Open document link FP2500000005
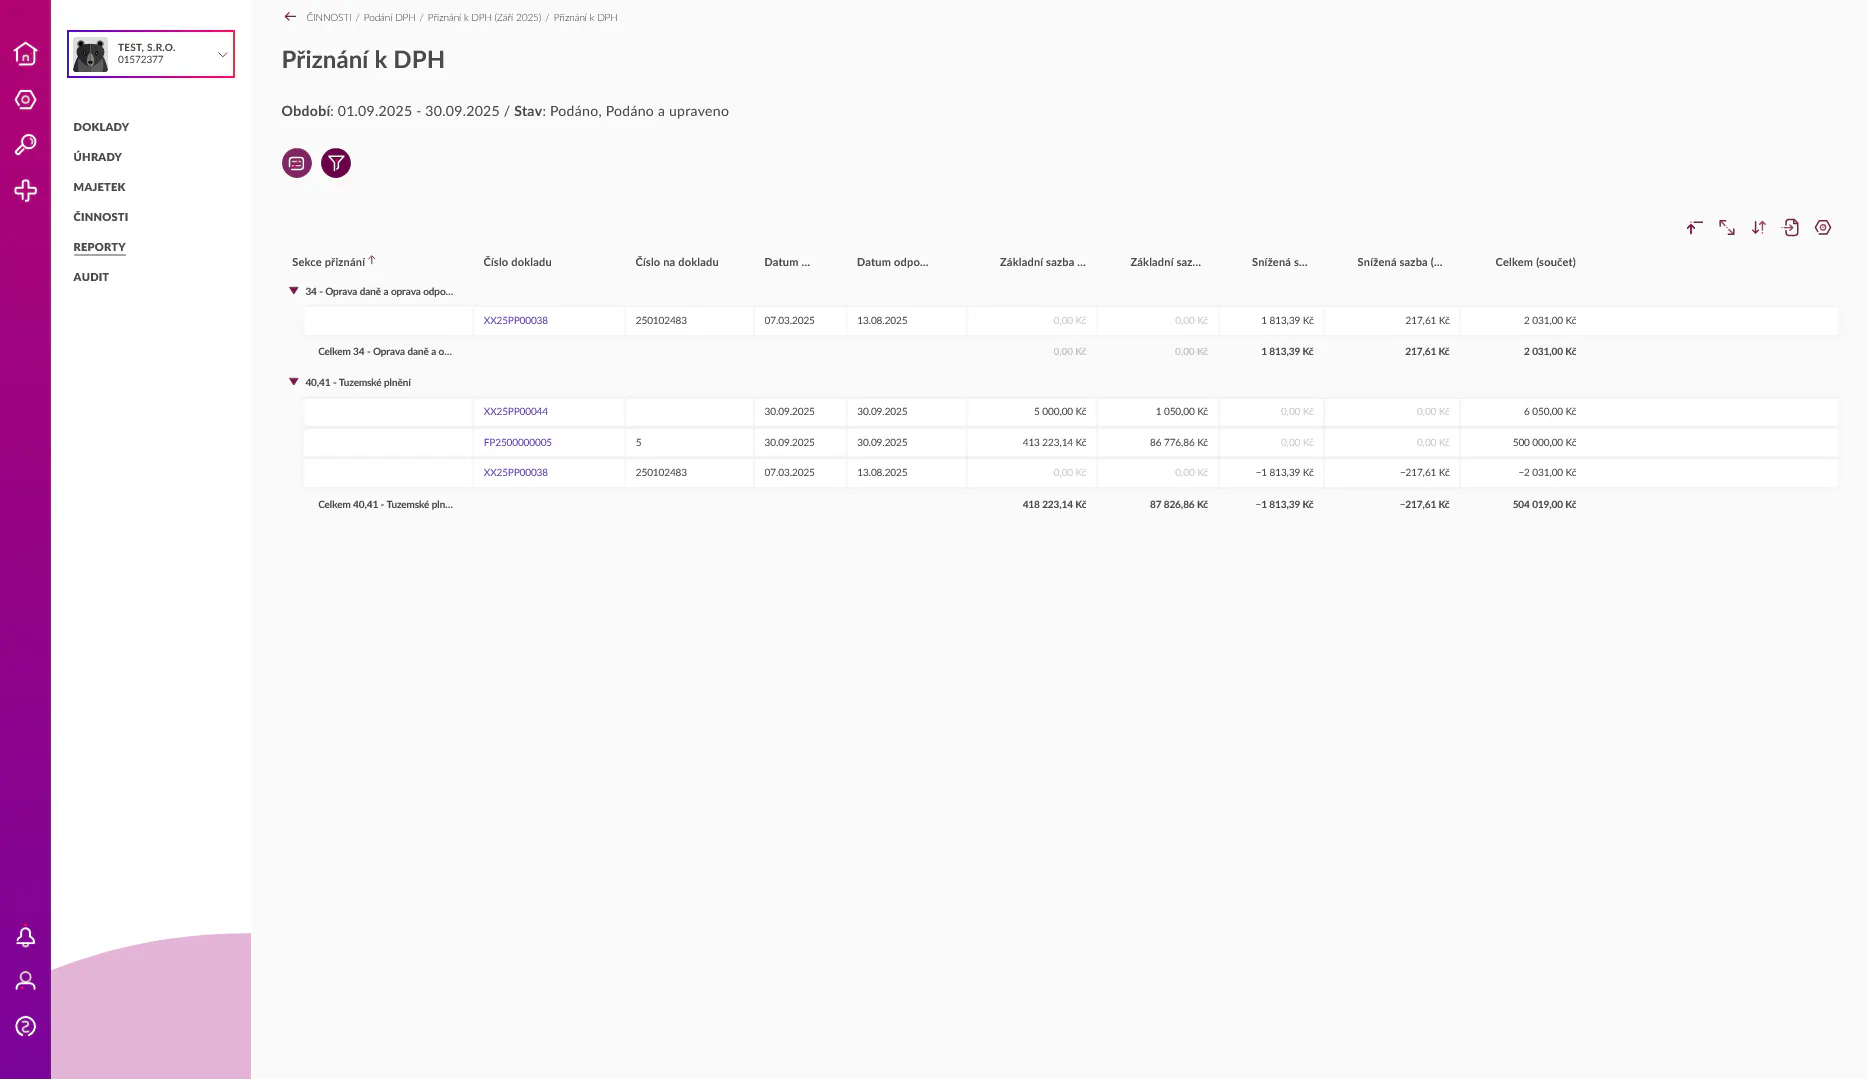 coord(518,442)
